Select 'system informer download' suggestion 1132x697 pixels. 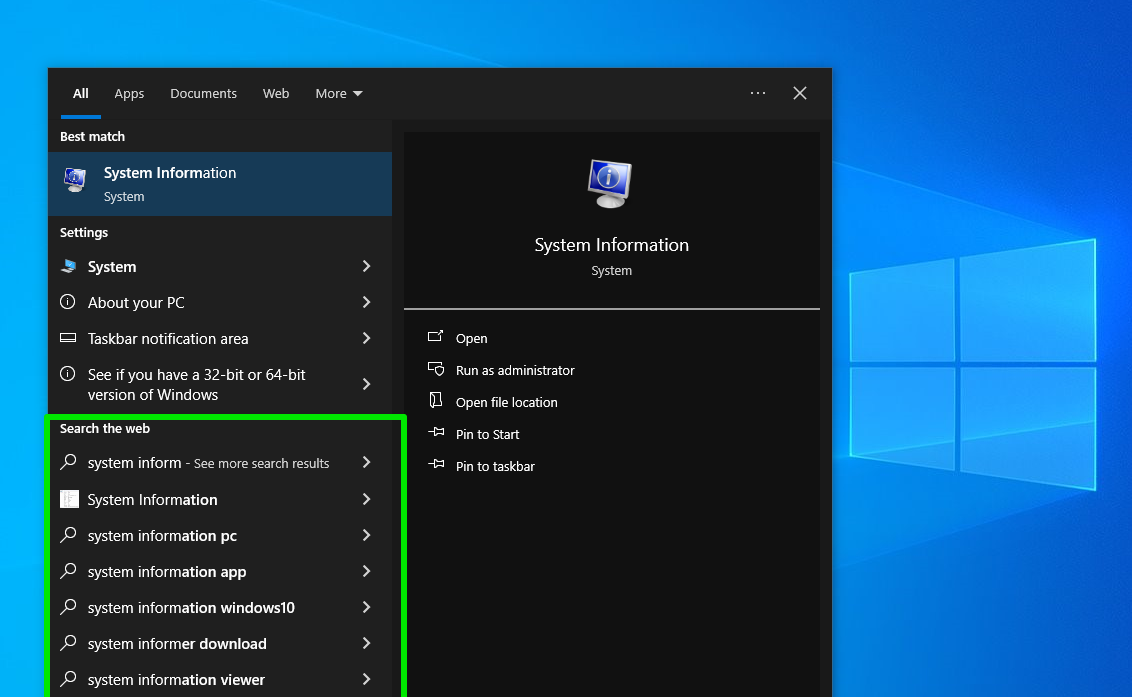[220, 644]
